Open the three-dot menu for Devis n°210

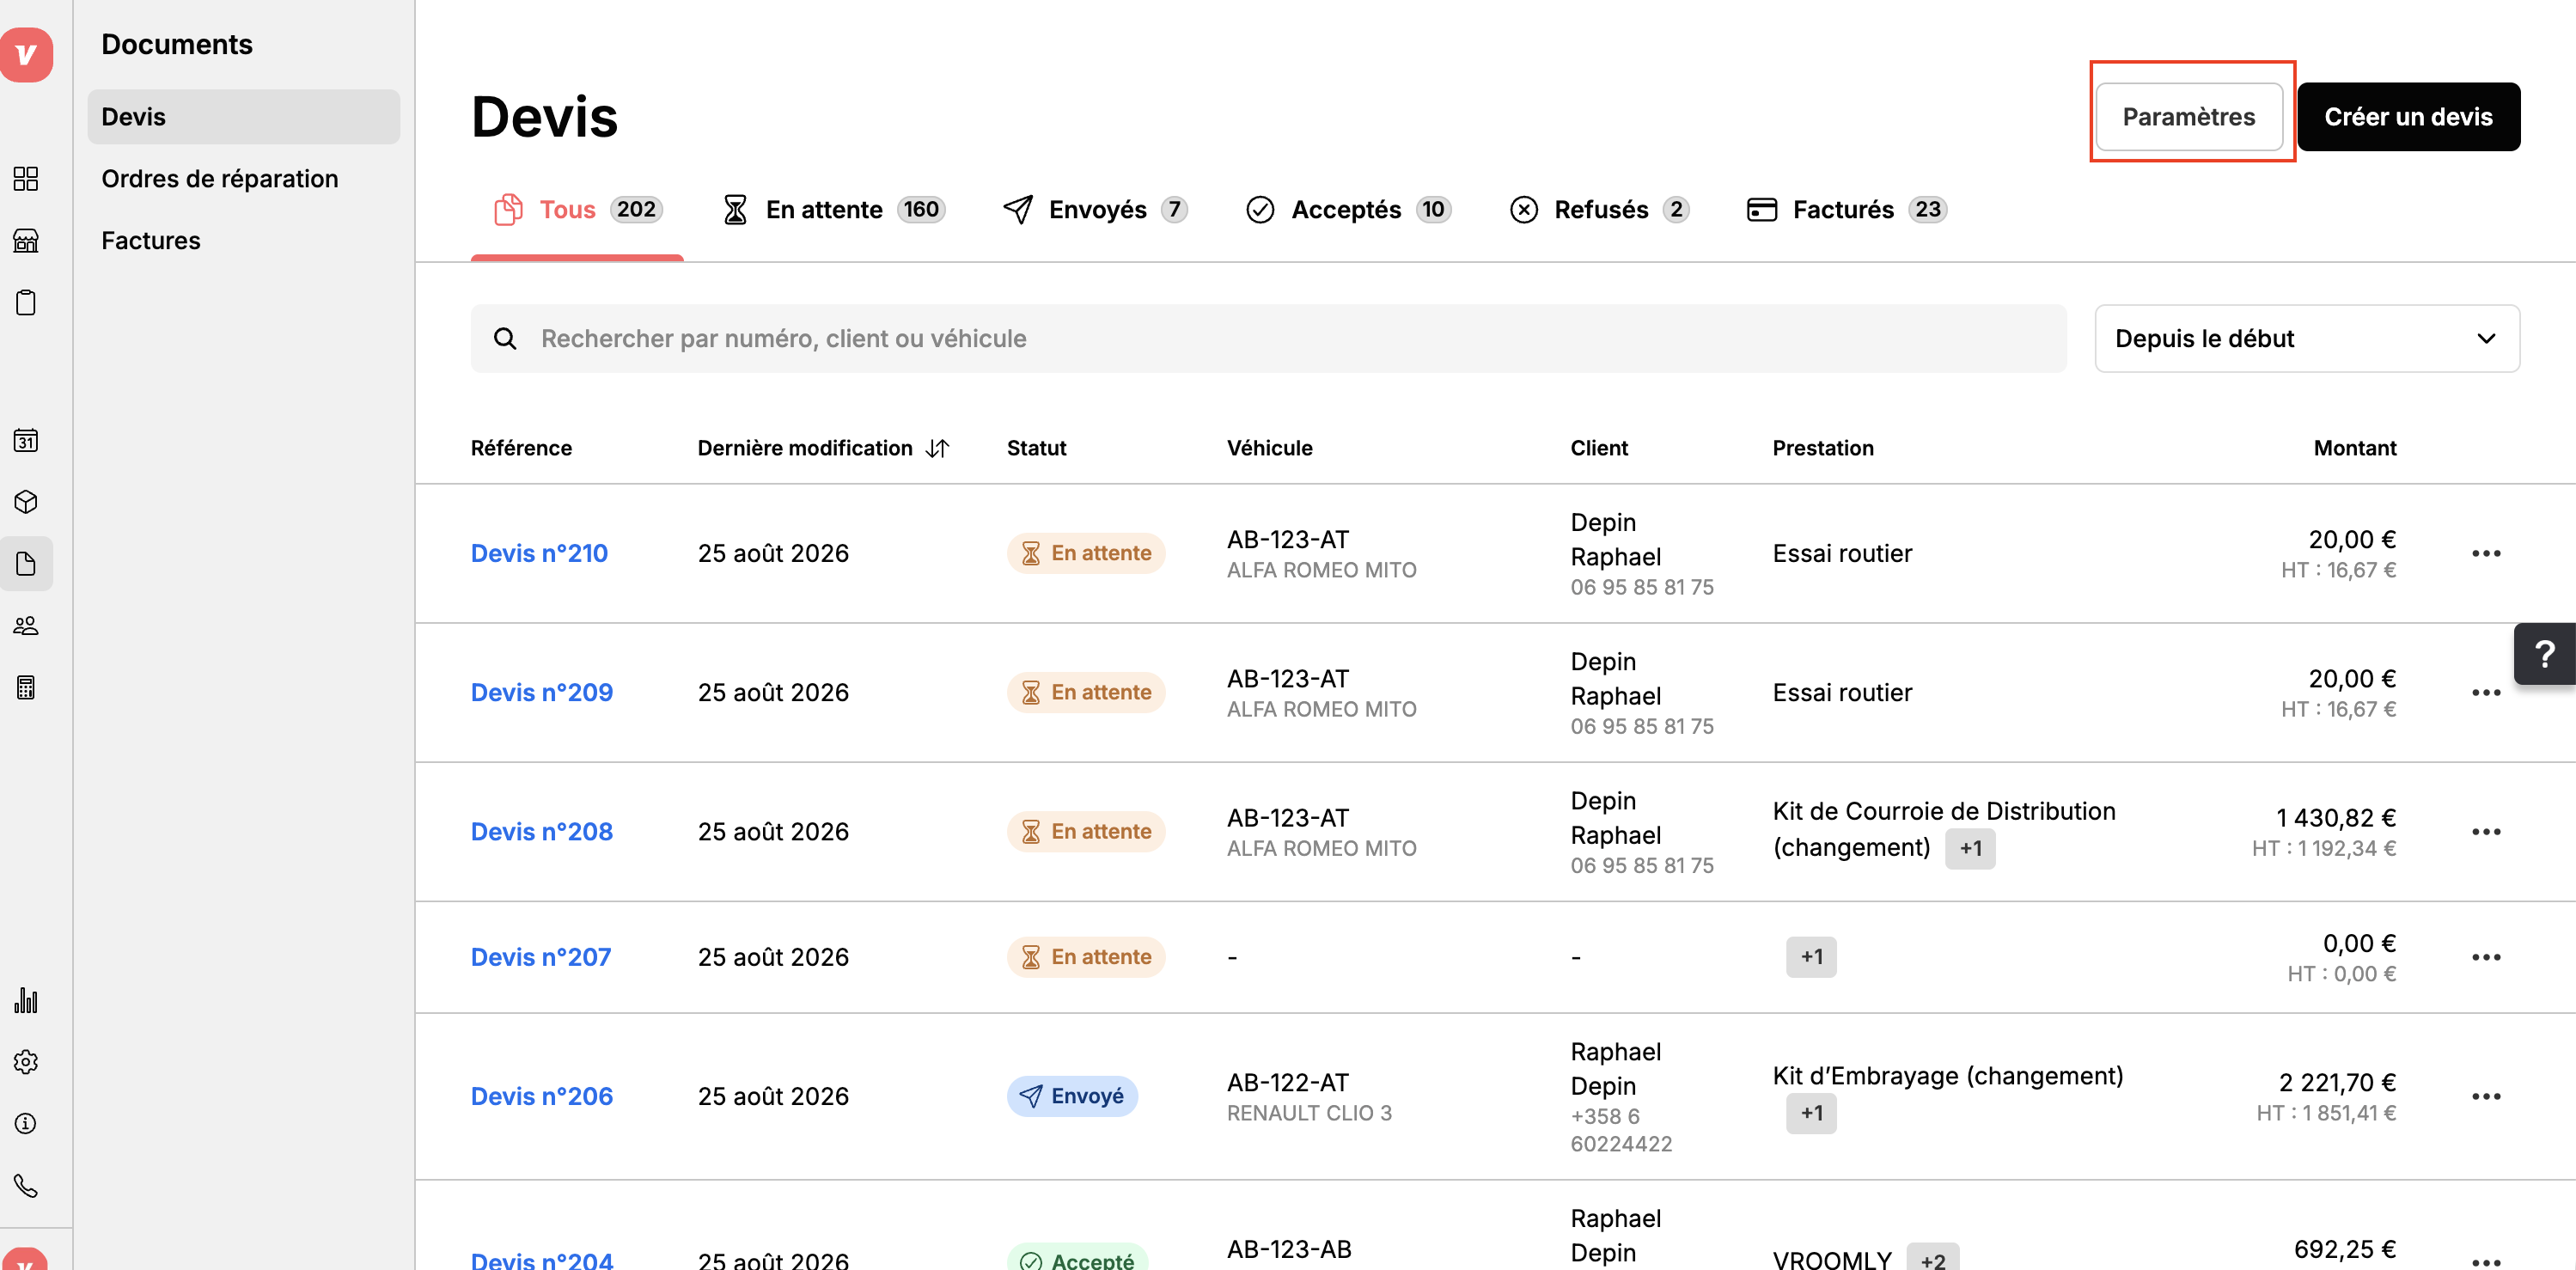(x=2486, y=553)
